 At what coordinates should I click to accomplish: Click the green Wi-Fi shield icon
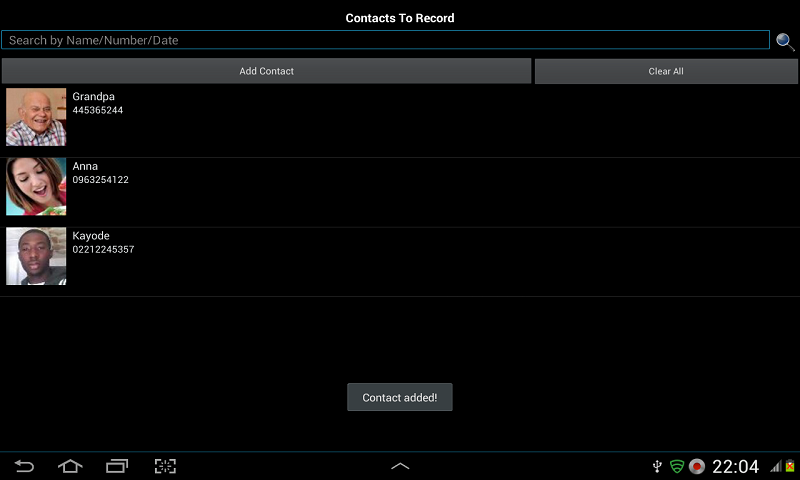click(x=677, y=466)
